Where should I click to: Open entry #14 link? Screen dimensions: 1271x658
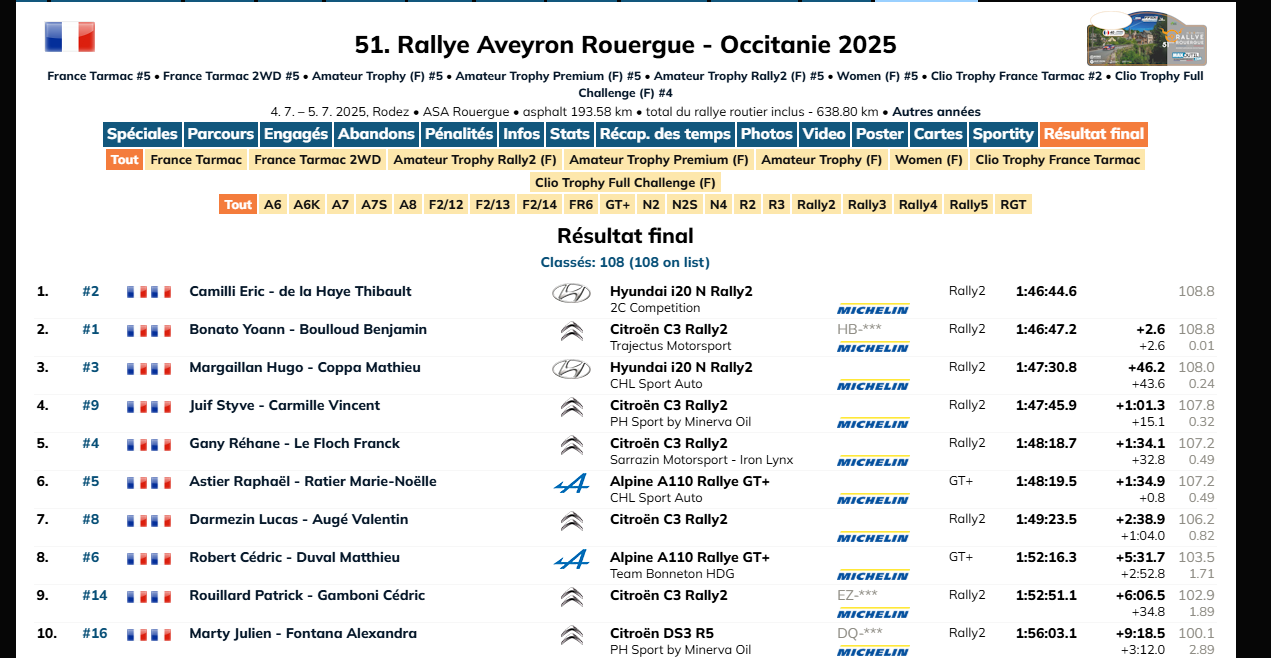coord(95,596)
